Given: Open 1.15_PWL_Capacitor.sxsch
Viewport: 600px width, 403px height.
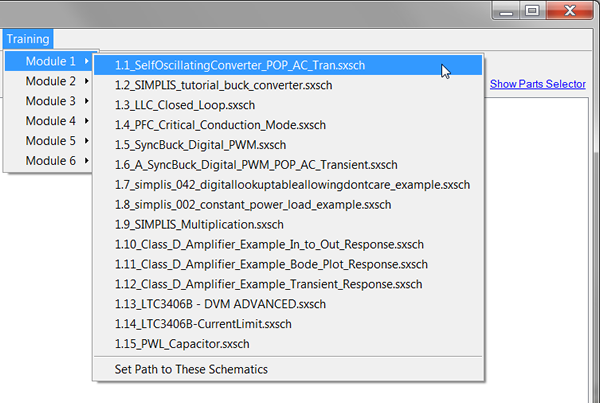Looking at the screenshot, I should pos(288,344).
